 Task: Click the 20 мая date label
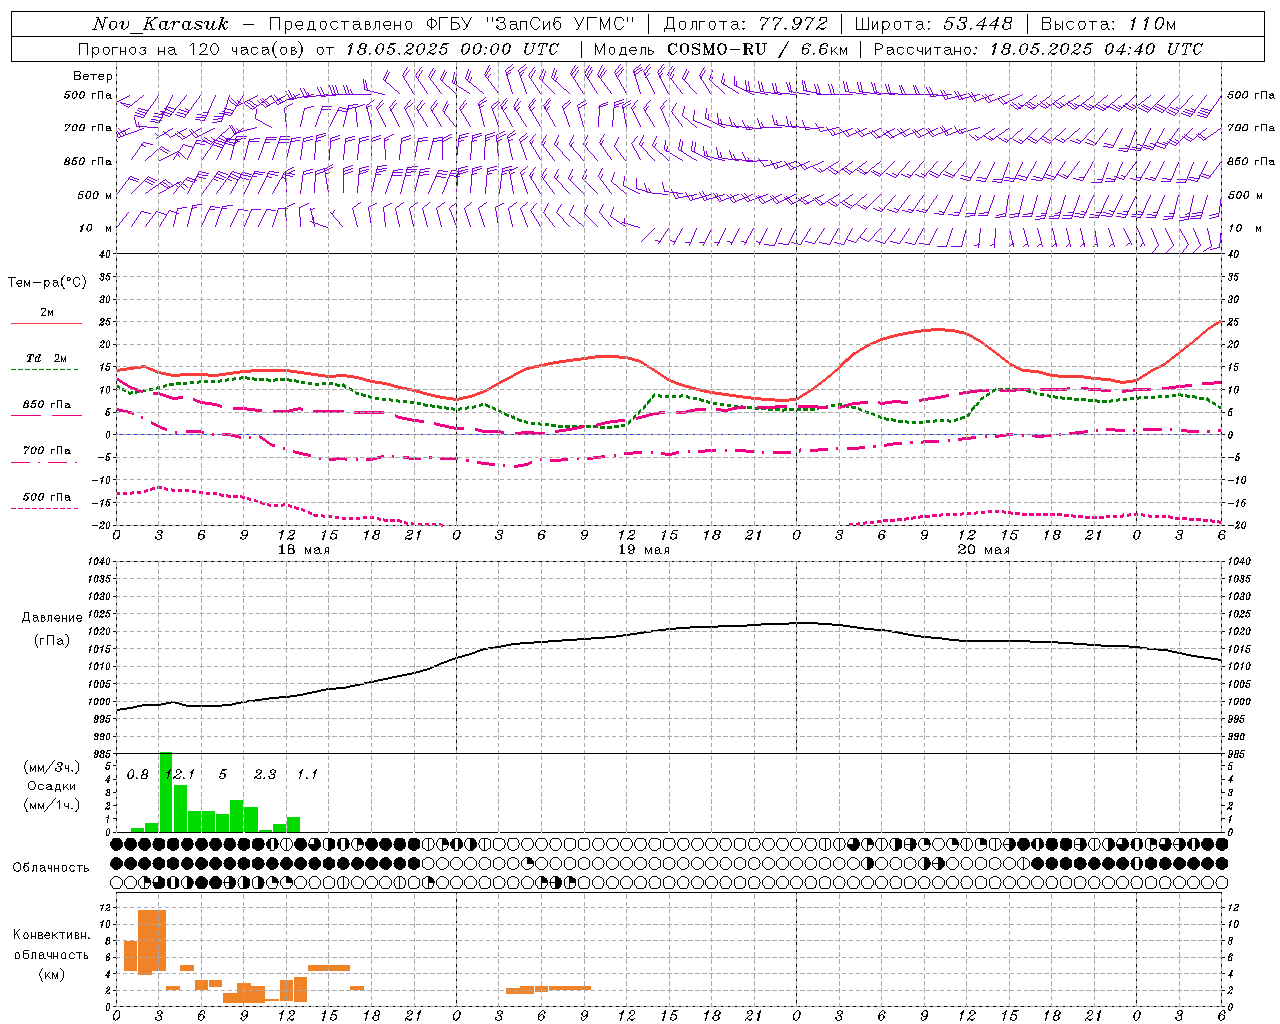click(x=983, y=550)
